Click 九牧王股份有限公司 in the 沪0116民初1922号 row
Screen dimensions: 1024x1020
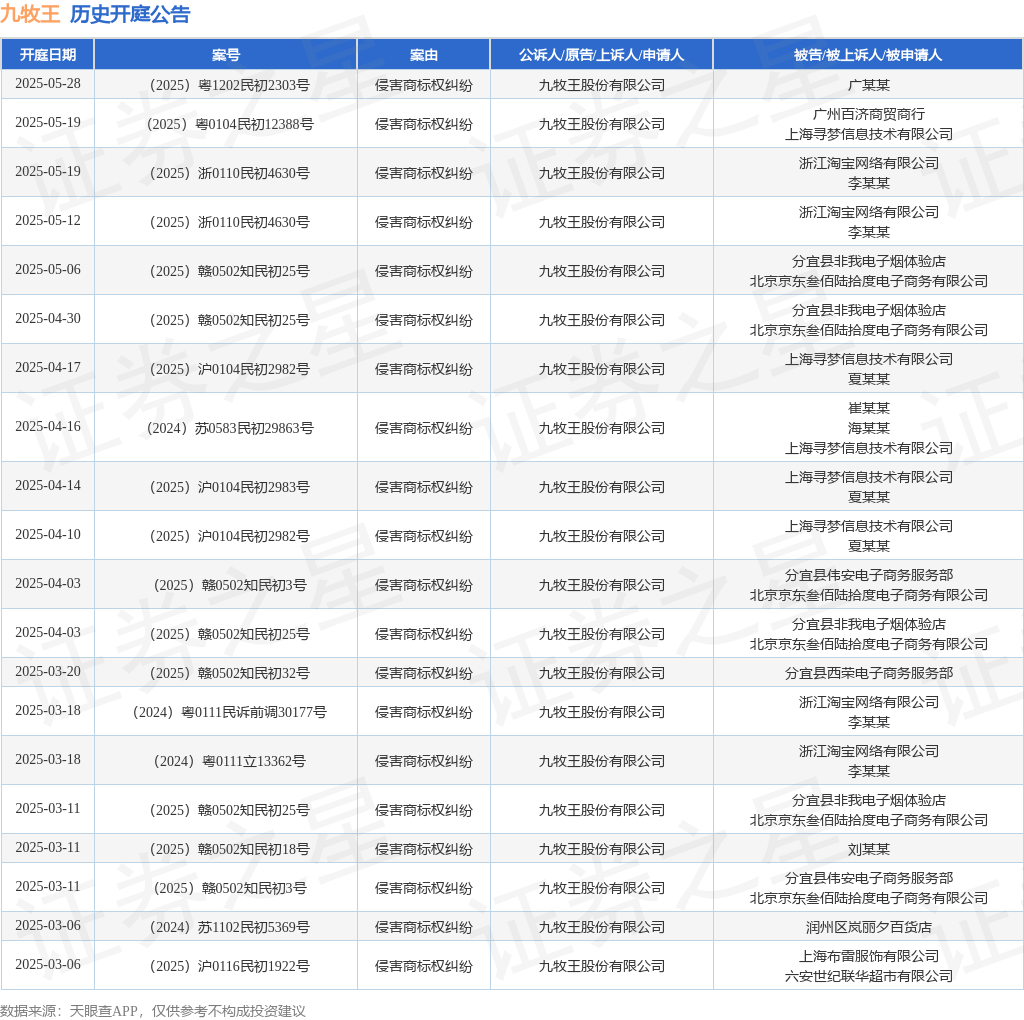(601, 966)
